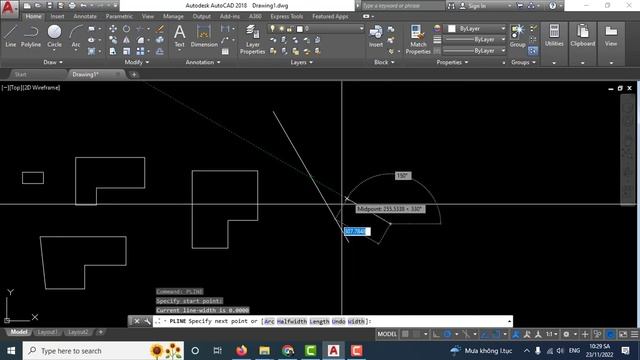The height and width of the screenshot is (360, 640).
Task: Open the Clipboard panel
Action: point(582,36)
